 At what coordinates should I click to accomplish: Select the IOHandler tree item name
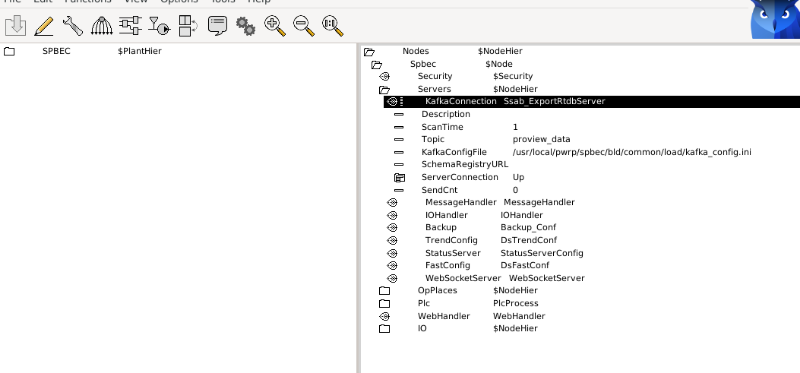(x=446, y=215)
